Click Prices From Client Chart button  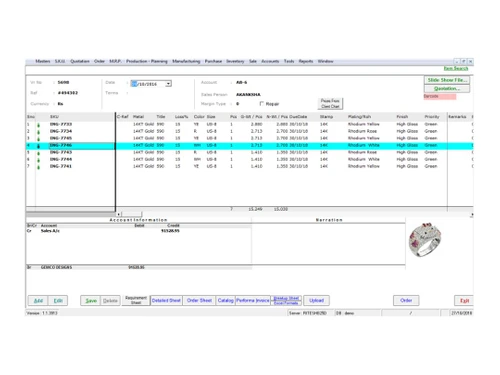pos(330,103)
